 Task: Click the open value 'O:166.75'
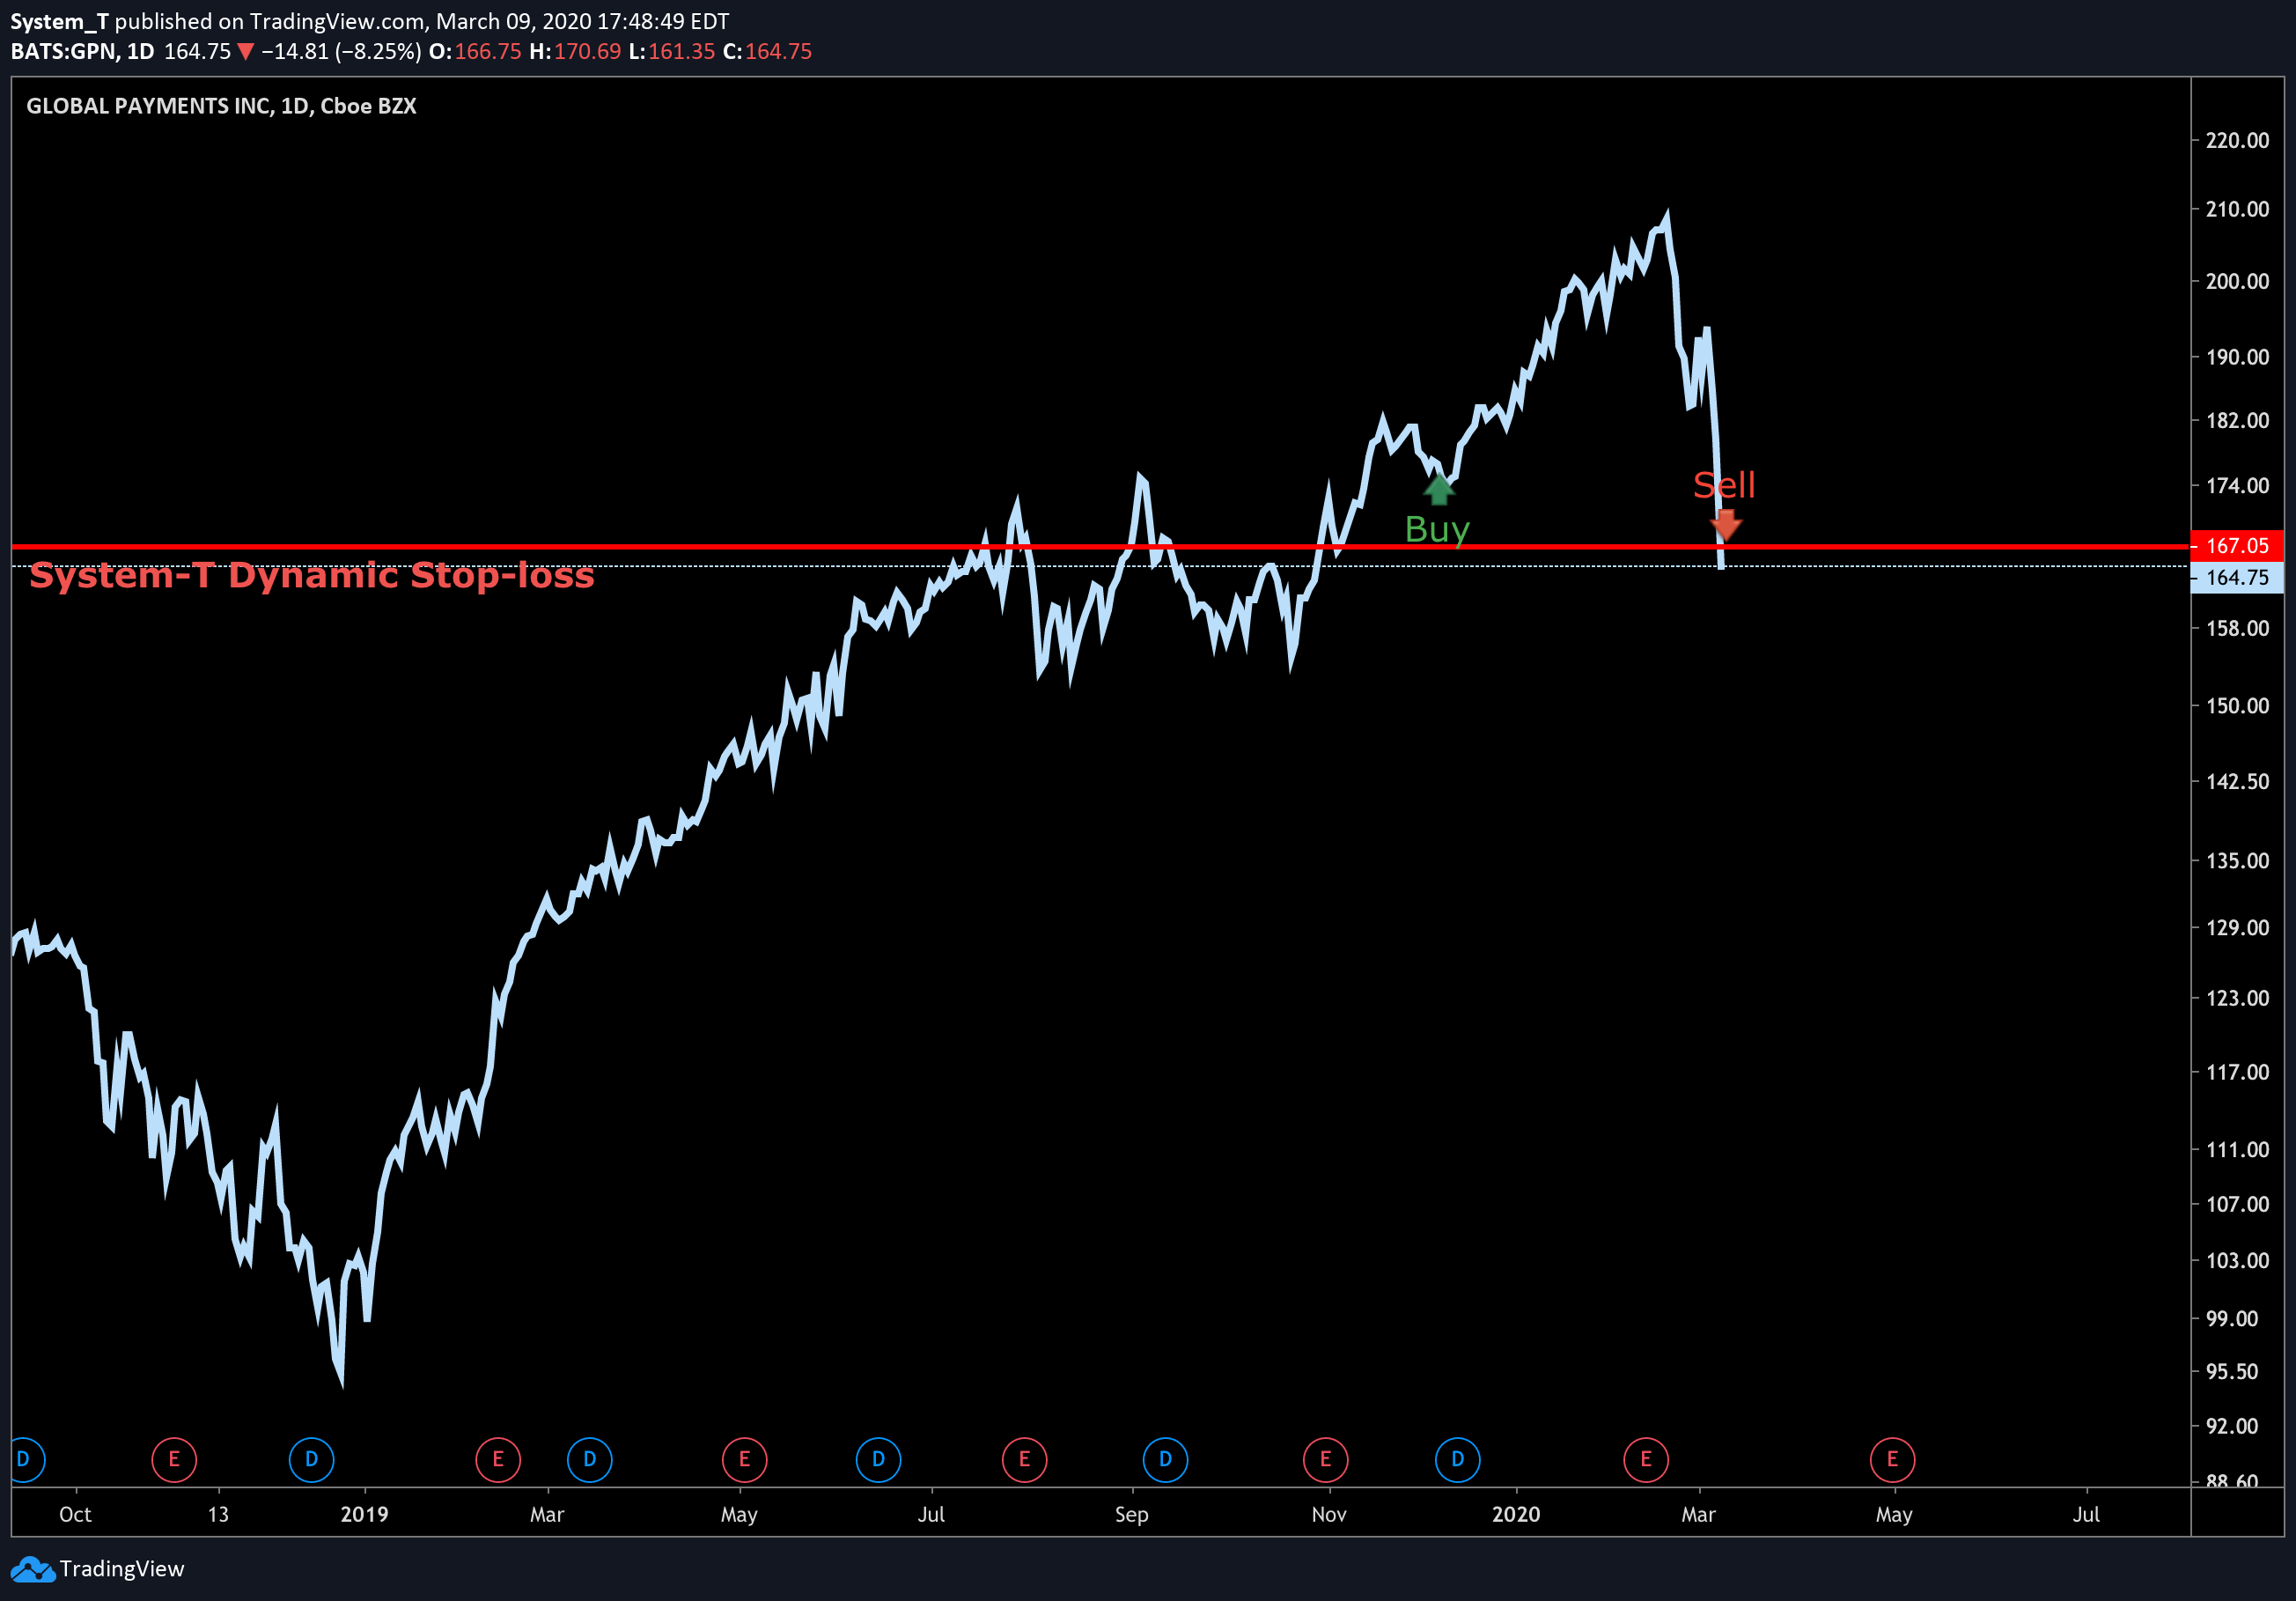[x=475, y=52]
